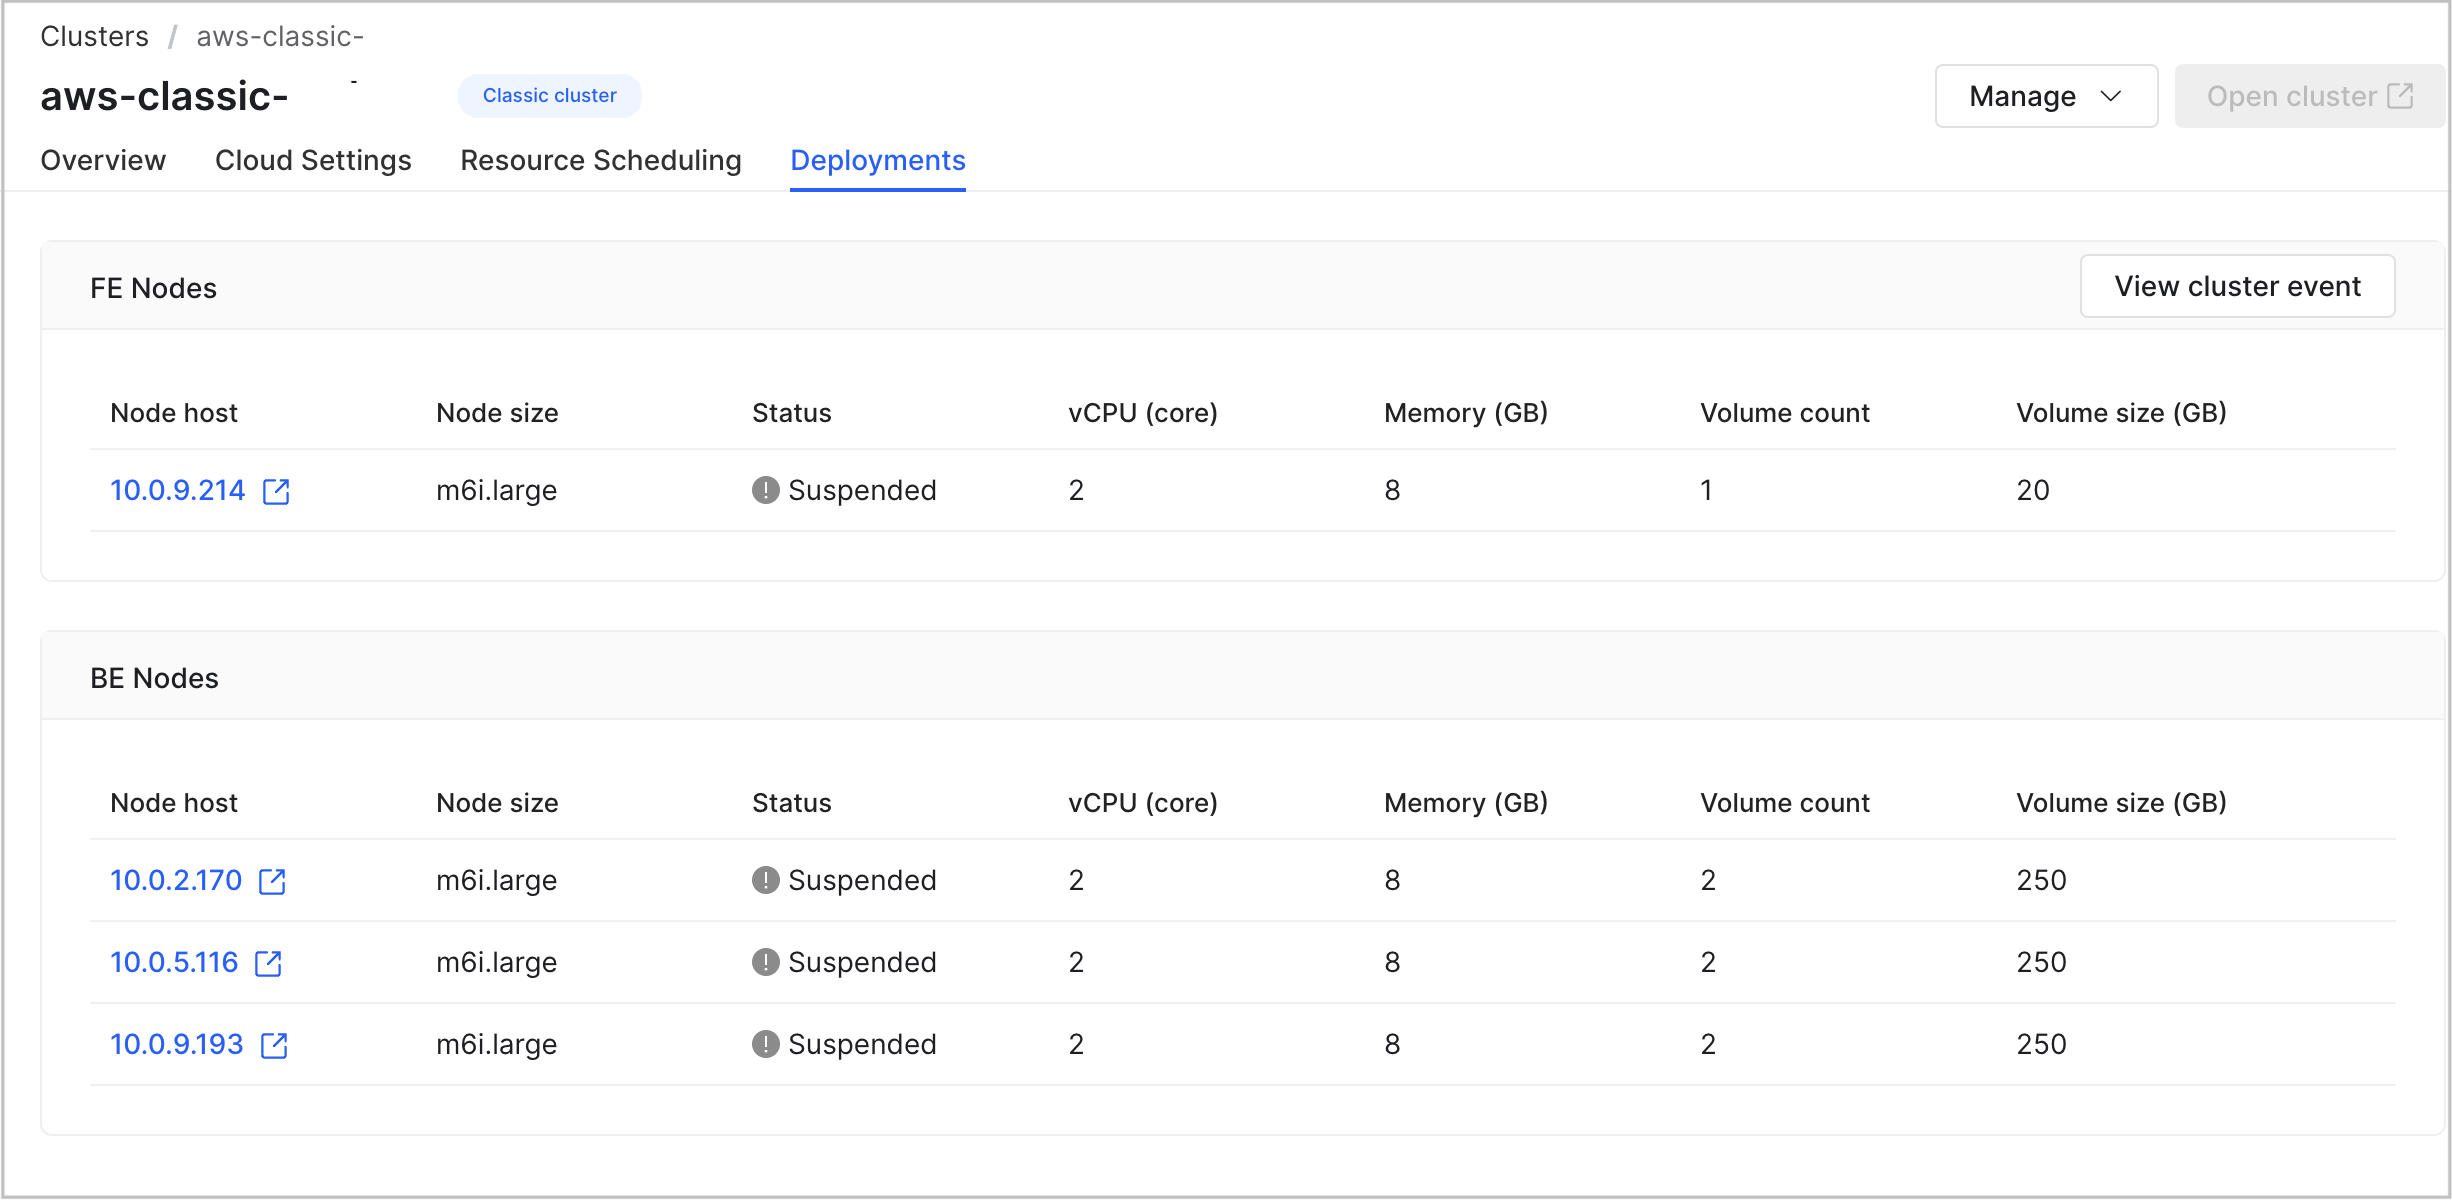Screen dimensions: 2452x1200
Task: Click m6i.large node size for 10.0.2.170
Action: point(496,881)
